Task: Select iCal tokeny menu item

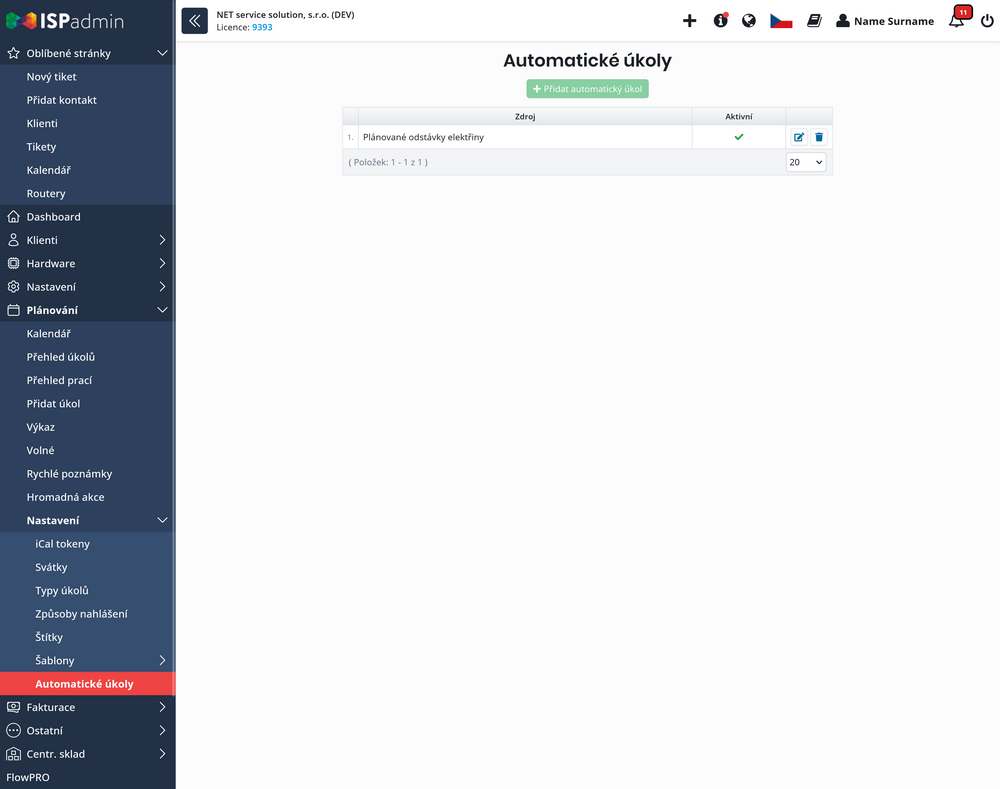Action: click(x=62, y=544)
